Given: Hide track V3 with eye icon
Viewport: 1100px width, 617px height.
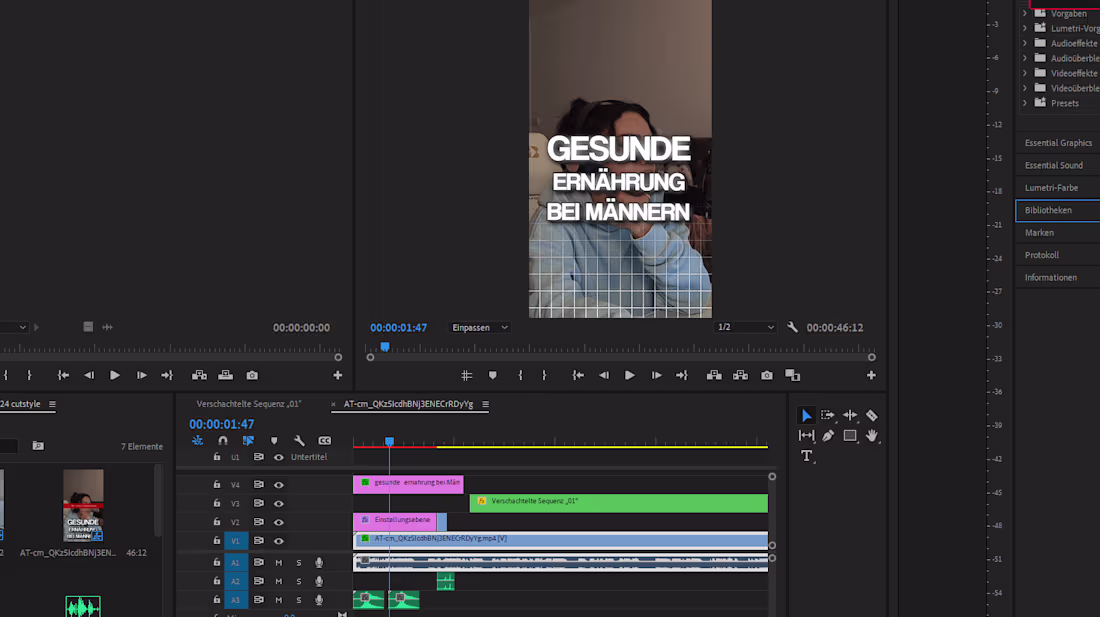Looking at the screenshot, I should [x=279, y=503].
